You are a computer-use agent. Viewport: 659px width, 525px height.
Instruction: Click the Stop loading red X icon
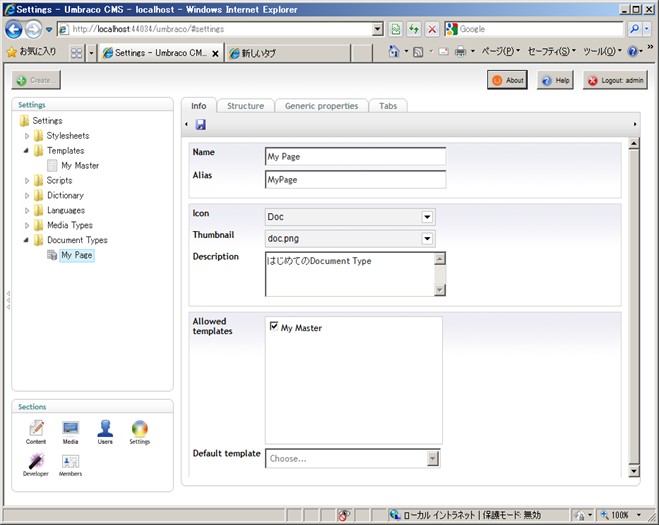pos(432,29)
